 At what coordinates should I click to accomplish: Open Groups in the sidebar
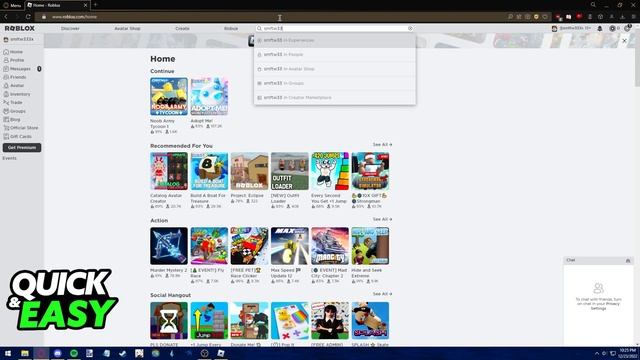coord(15,111)
